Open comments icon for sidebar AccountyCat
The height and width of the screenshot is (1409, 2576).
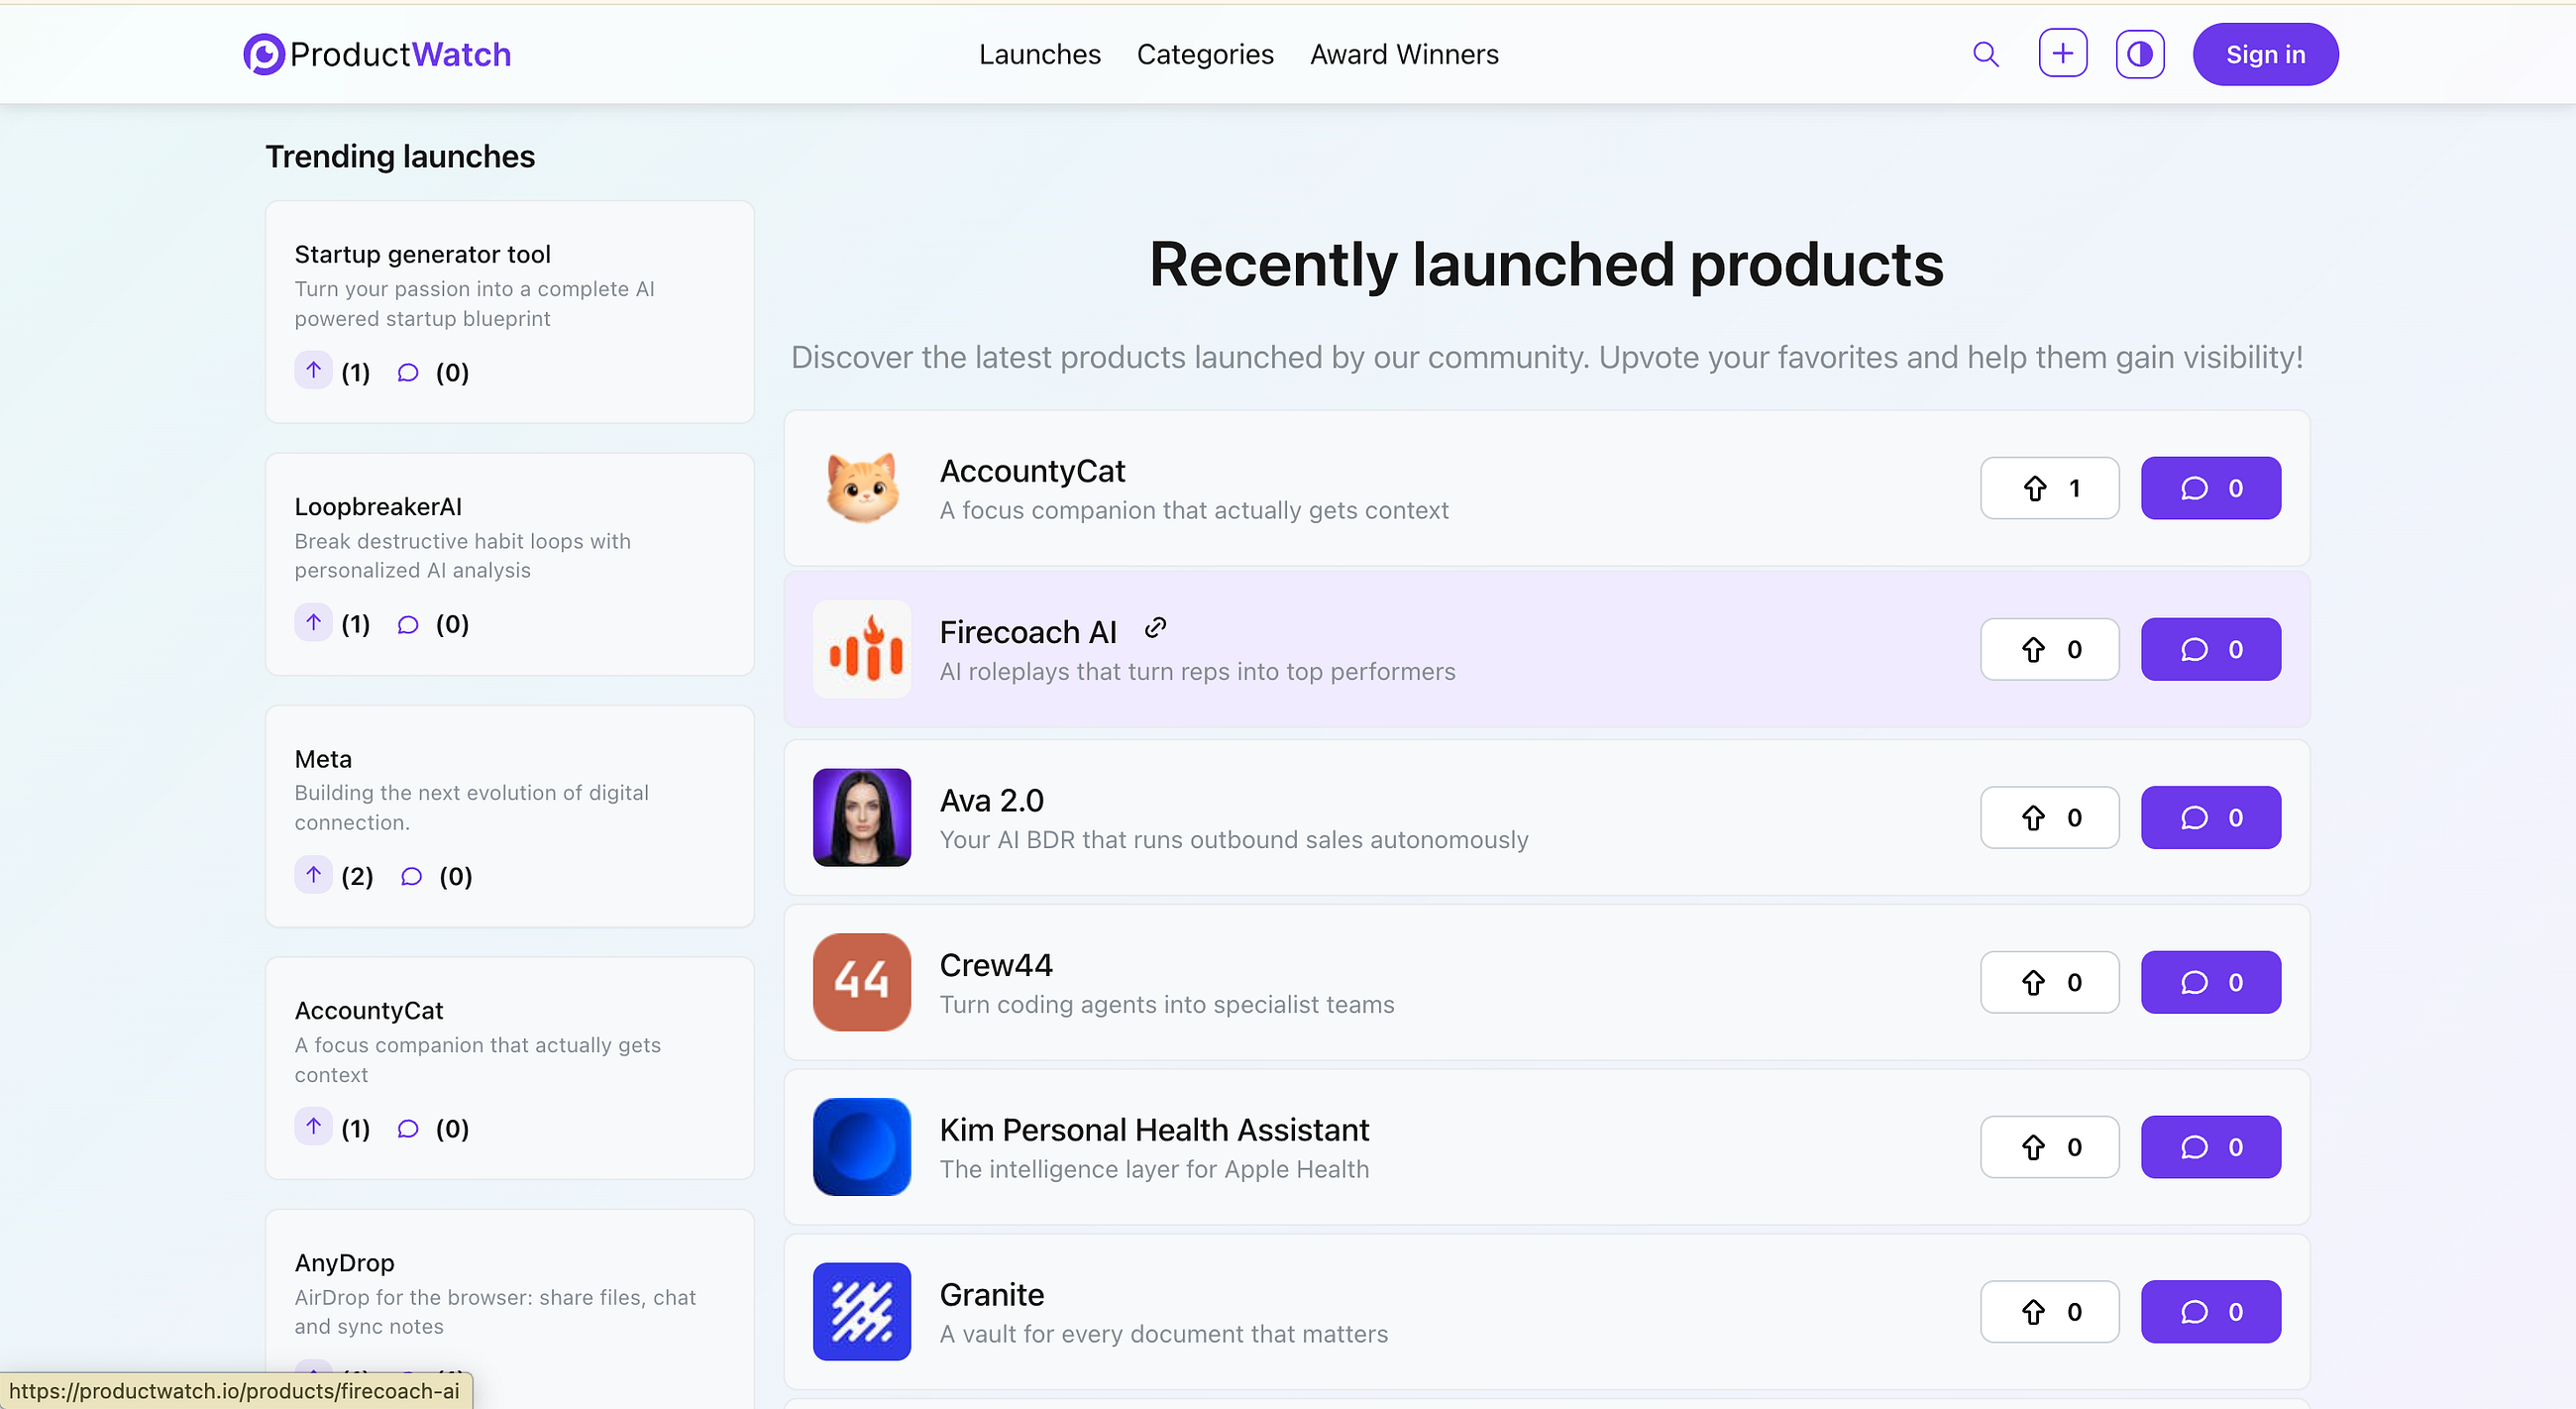(408, 1129)
